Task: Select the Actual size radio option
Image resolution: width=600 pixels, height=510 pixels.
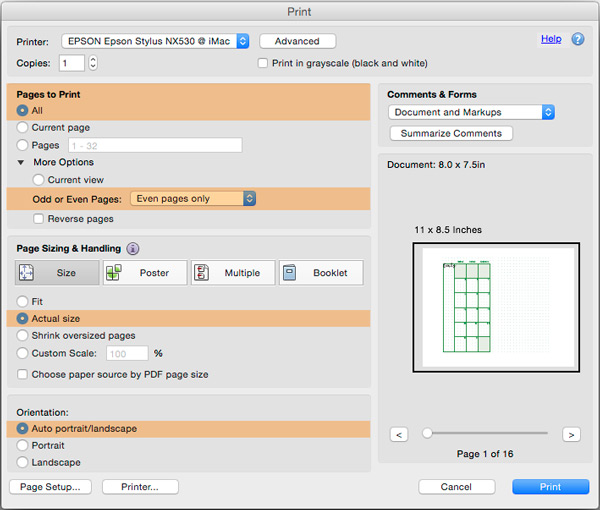Action: tap(22, 318)
